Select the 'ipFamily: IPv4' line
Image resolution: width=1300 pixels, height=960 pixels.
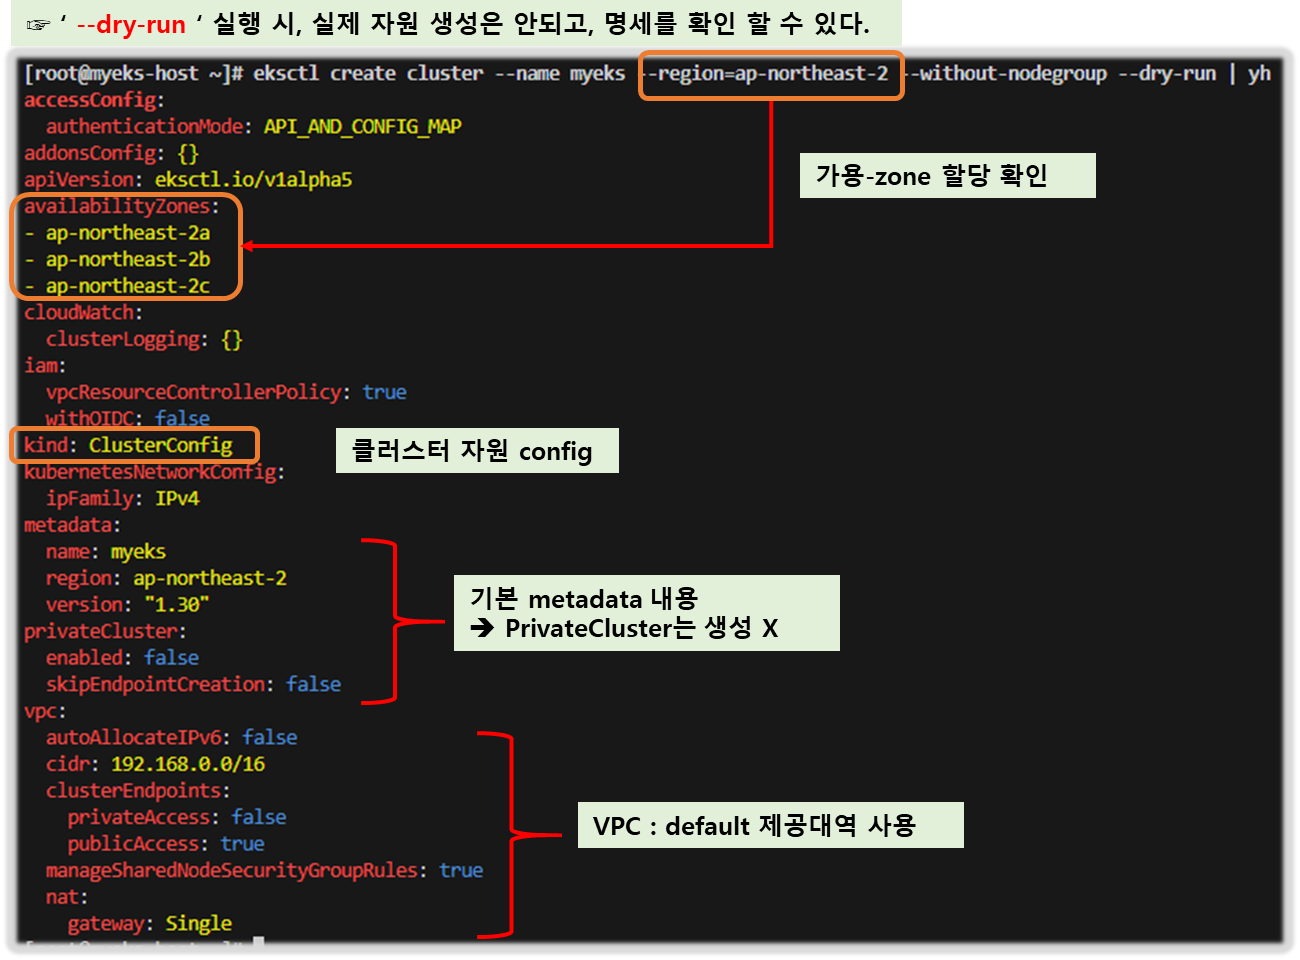pyautogui.click(x=123, y=498)
